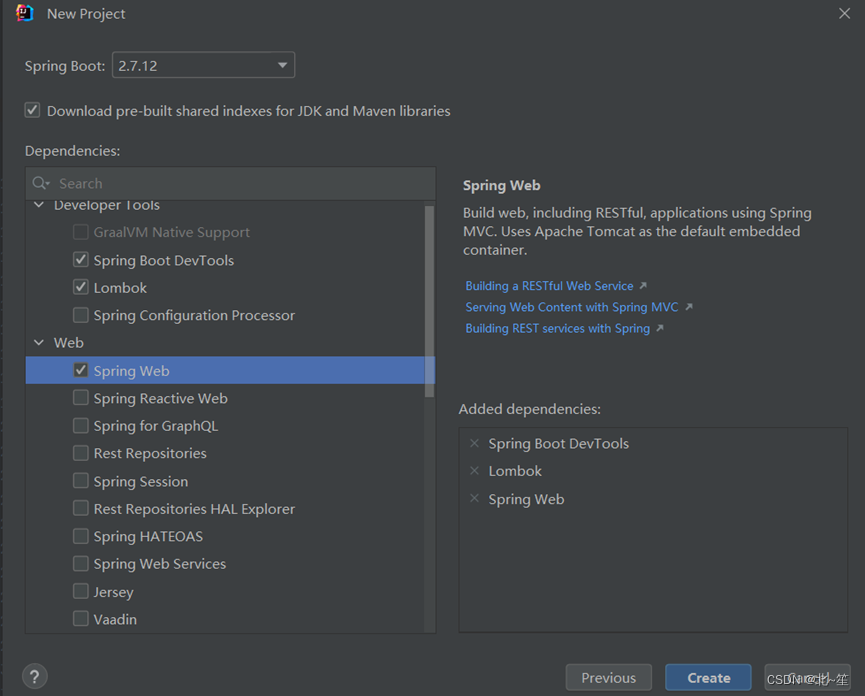The width and height of the screenshot is (865, 696).
Task: Open Building REST services with Spring link
Action: click(x=558, y=328)
